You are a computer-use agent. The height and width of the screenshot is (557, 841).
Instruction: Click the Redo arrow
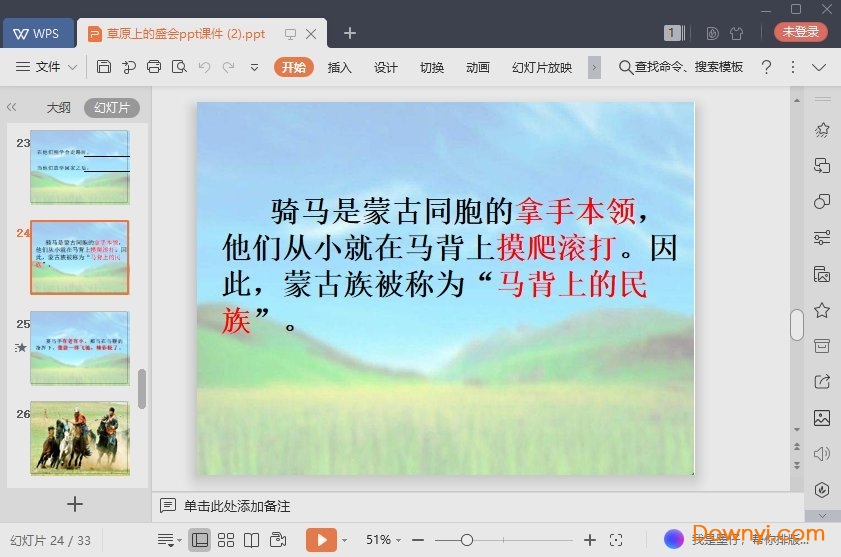click(228, 67)
